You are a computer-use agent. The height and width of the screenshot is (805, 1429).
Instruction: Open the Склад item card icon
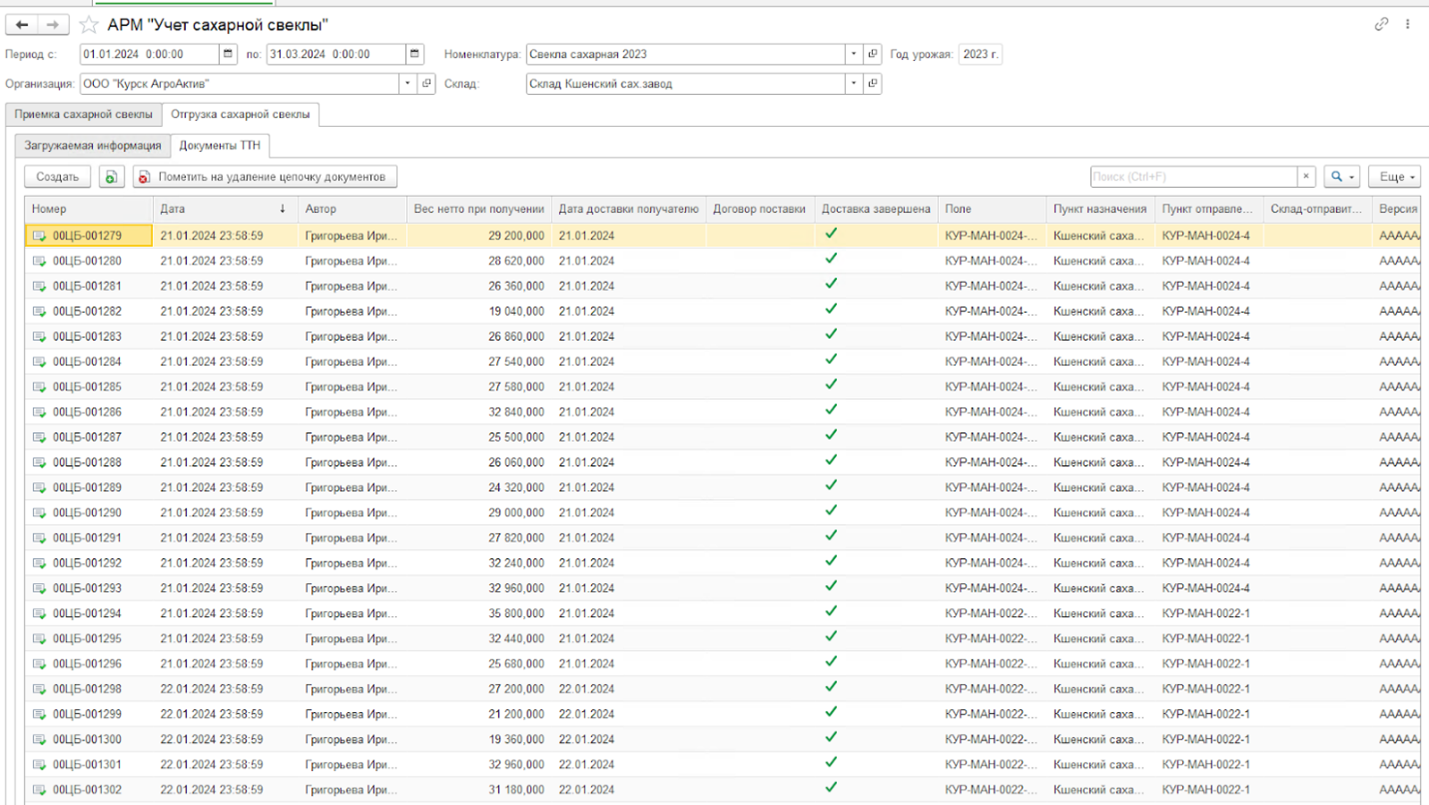873,84
